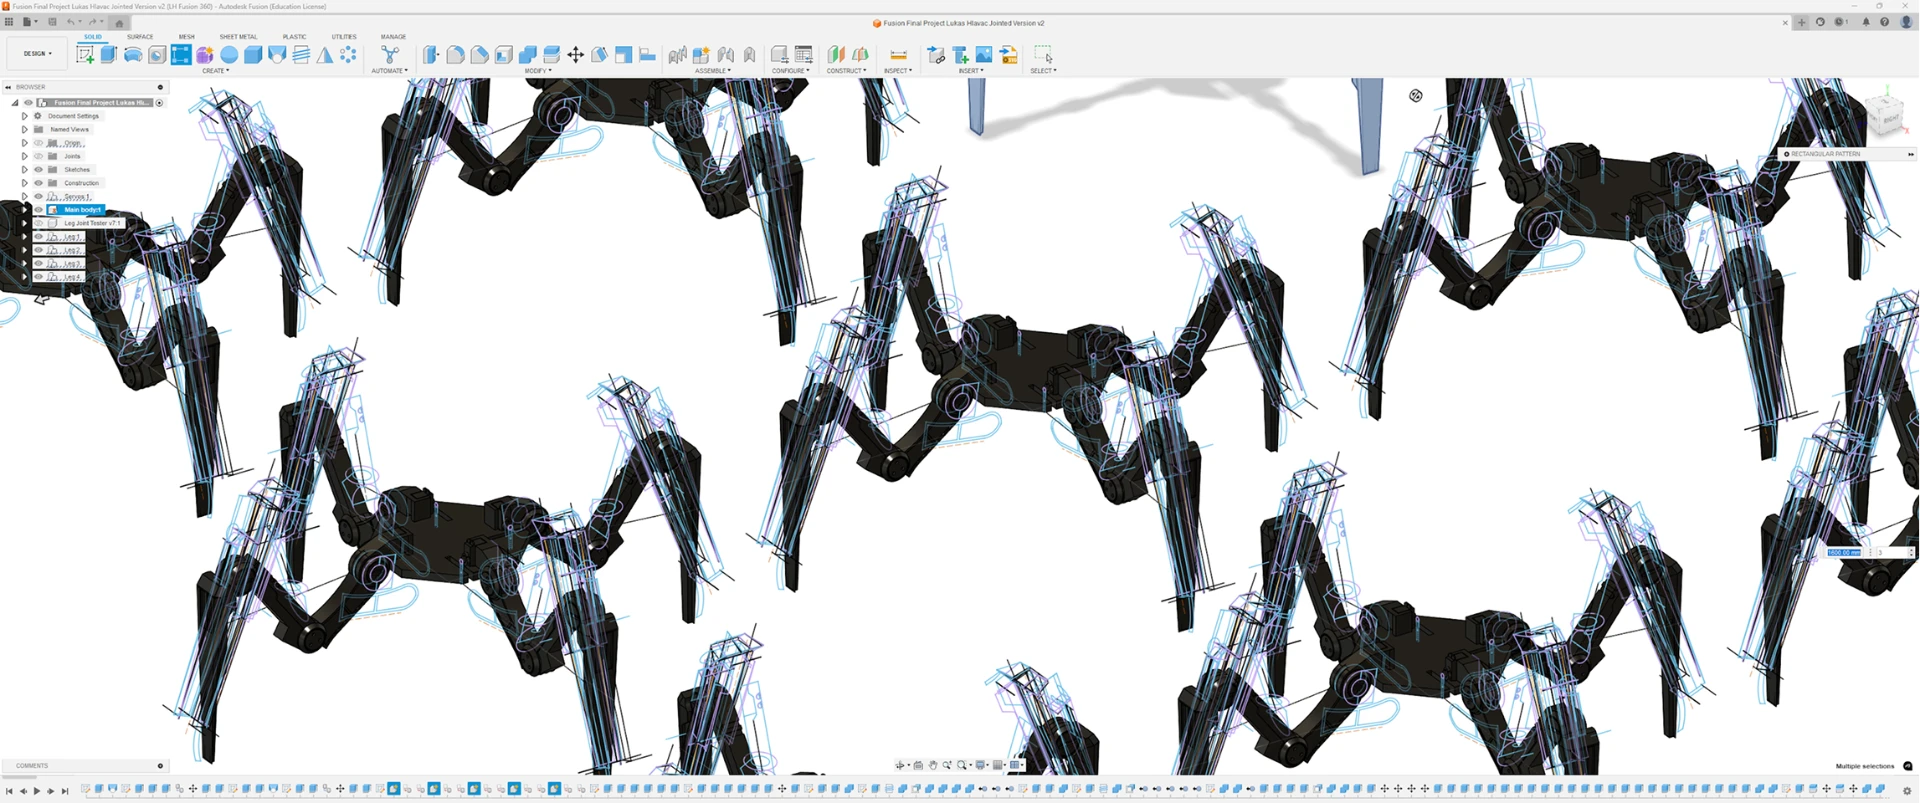Open the DESIGN workspace dropdown

(38, 54)
